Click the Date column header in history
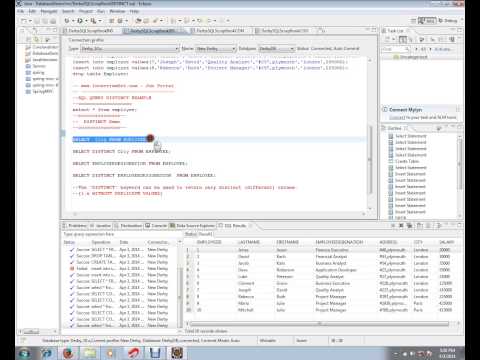The height and width of the screenshot is (360, 480). [x=124, y=242]
